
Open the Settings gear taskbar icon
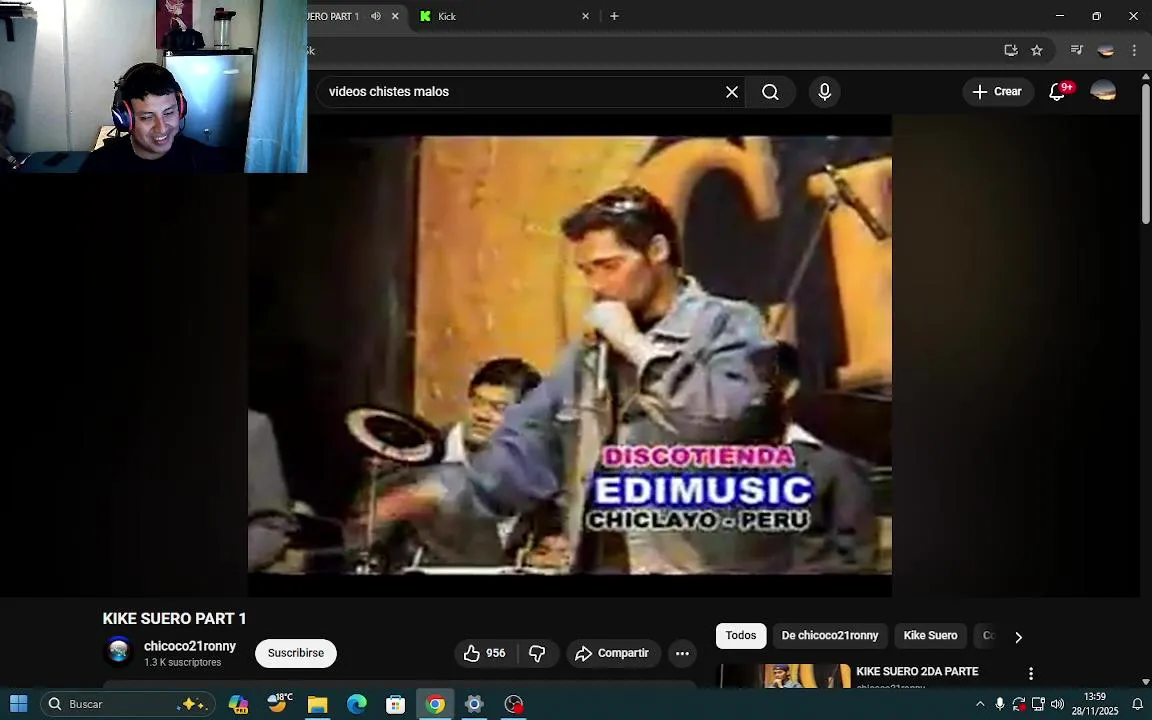tap(475, 705)
